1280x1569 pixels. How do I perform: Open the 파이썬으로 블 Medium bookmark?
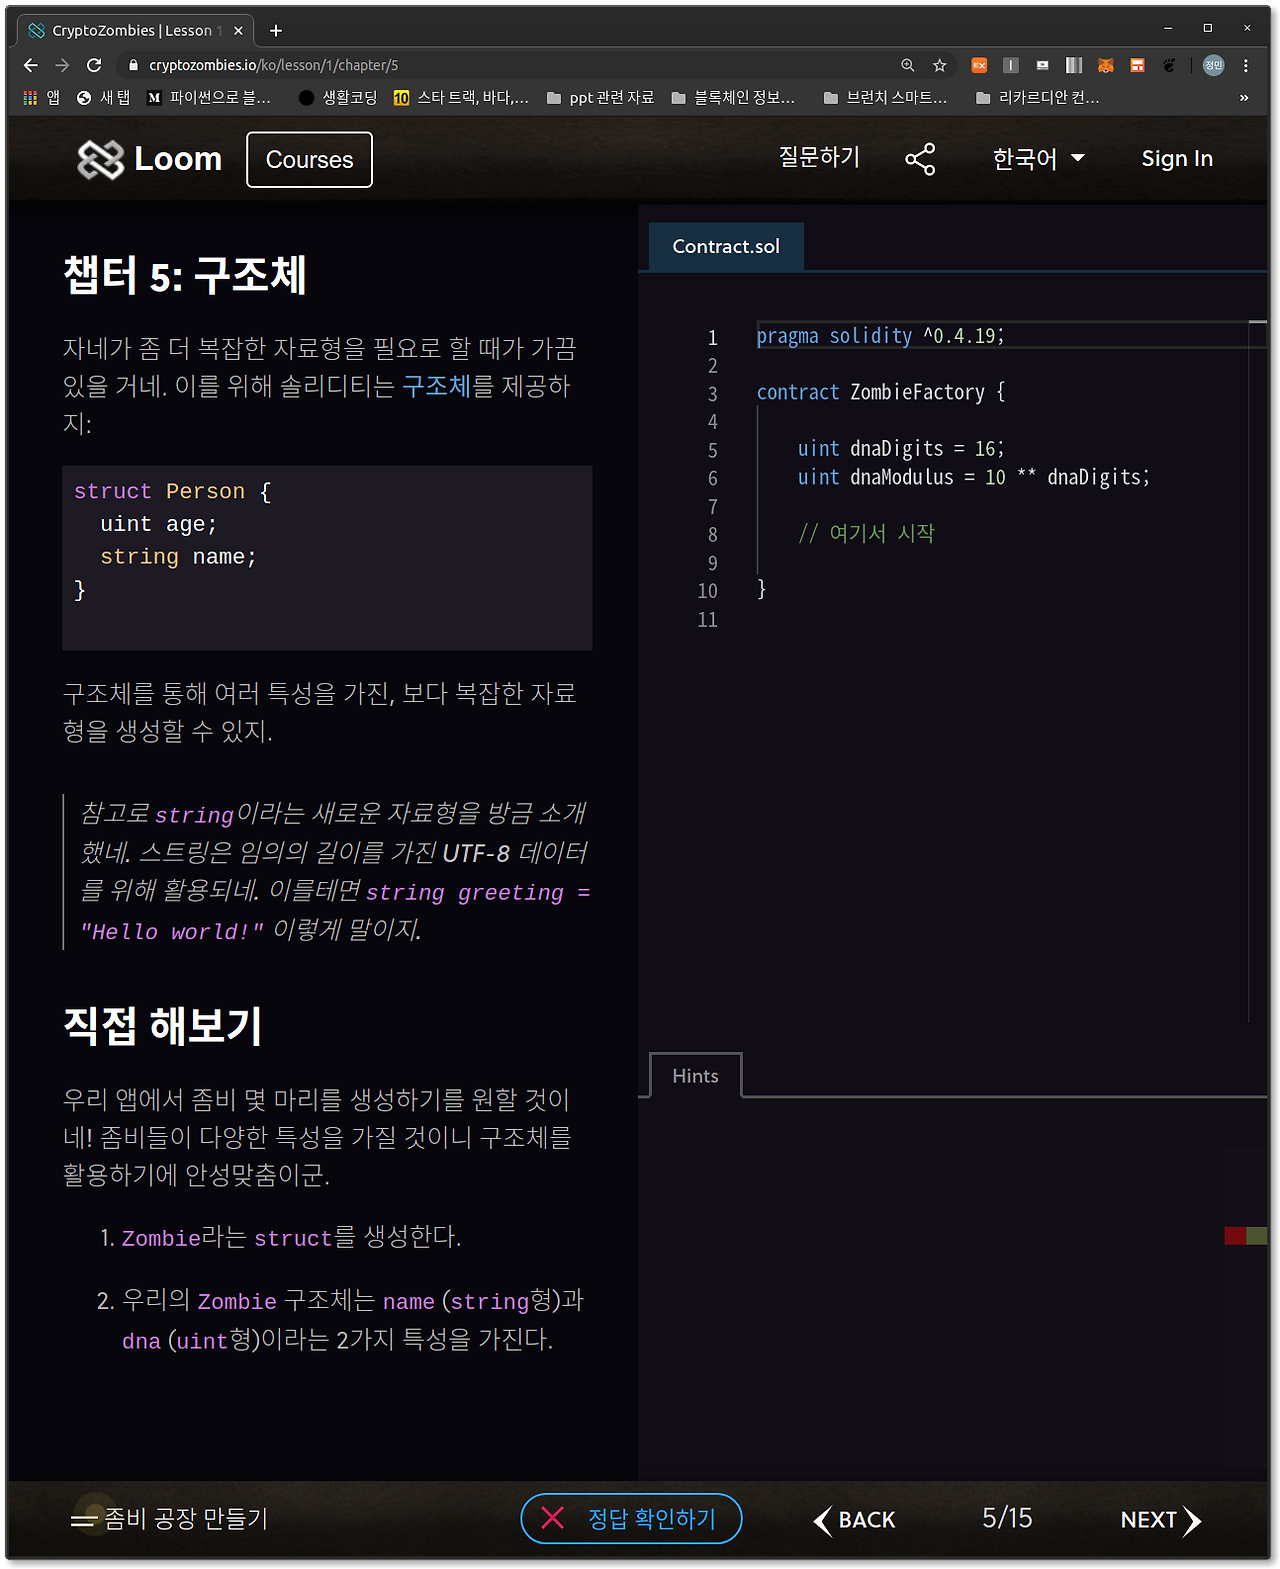pyautogui.click(x=209, y=98)
